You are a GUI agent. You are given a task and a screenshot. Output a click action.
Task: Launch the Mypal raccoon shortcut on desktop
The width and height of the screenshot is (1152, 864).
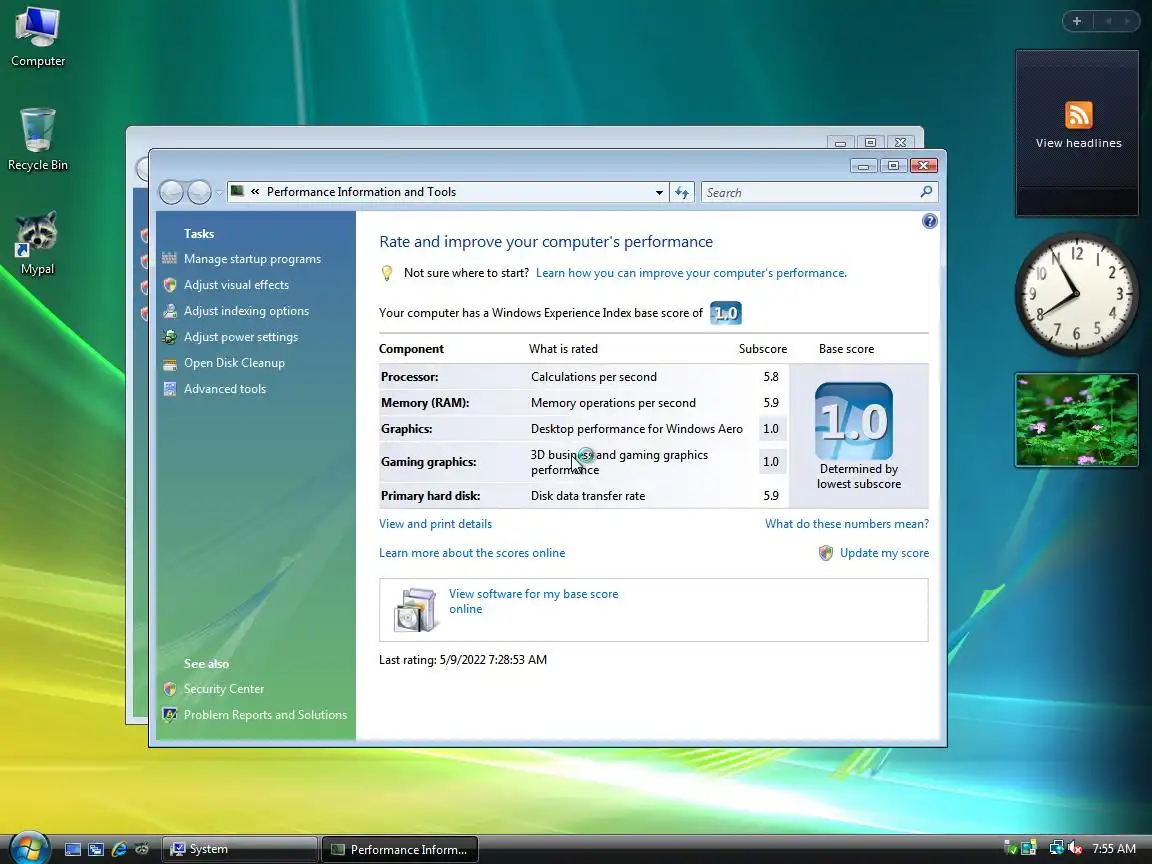pyautogui.click(x=37, y=242)
